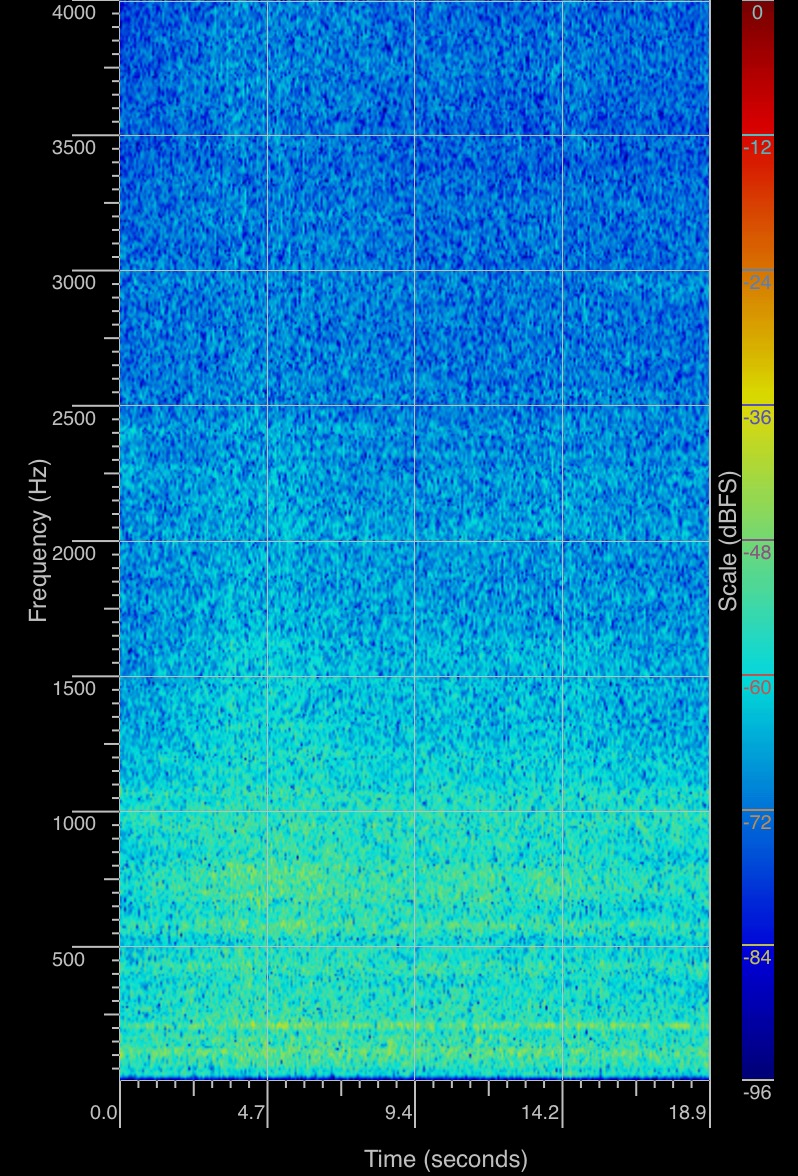Screen dimensions: 798x1176
Task: Select the -60 dBFS color scale label
Action: (x=758, y=688)
